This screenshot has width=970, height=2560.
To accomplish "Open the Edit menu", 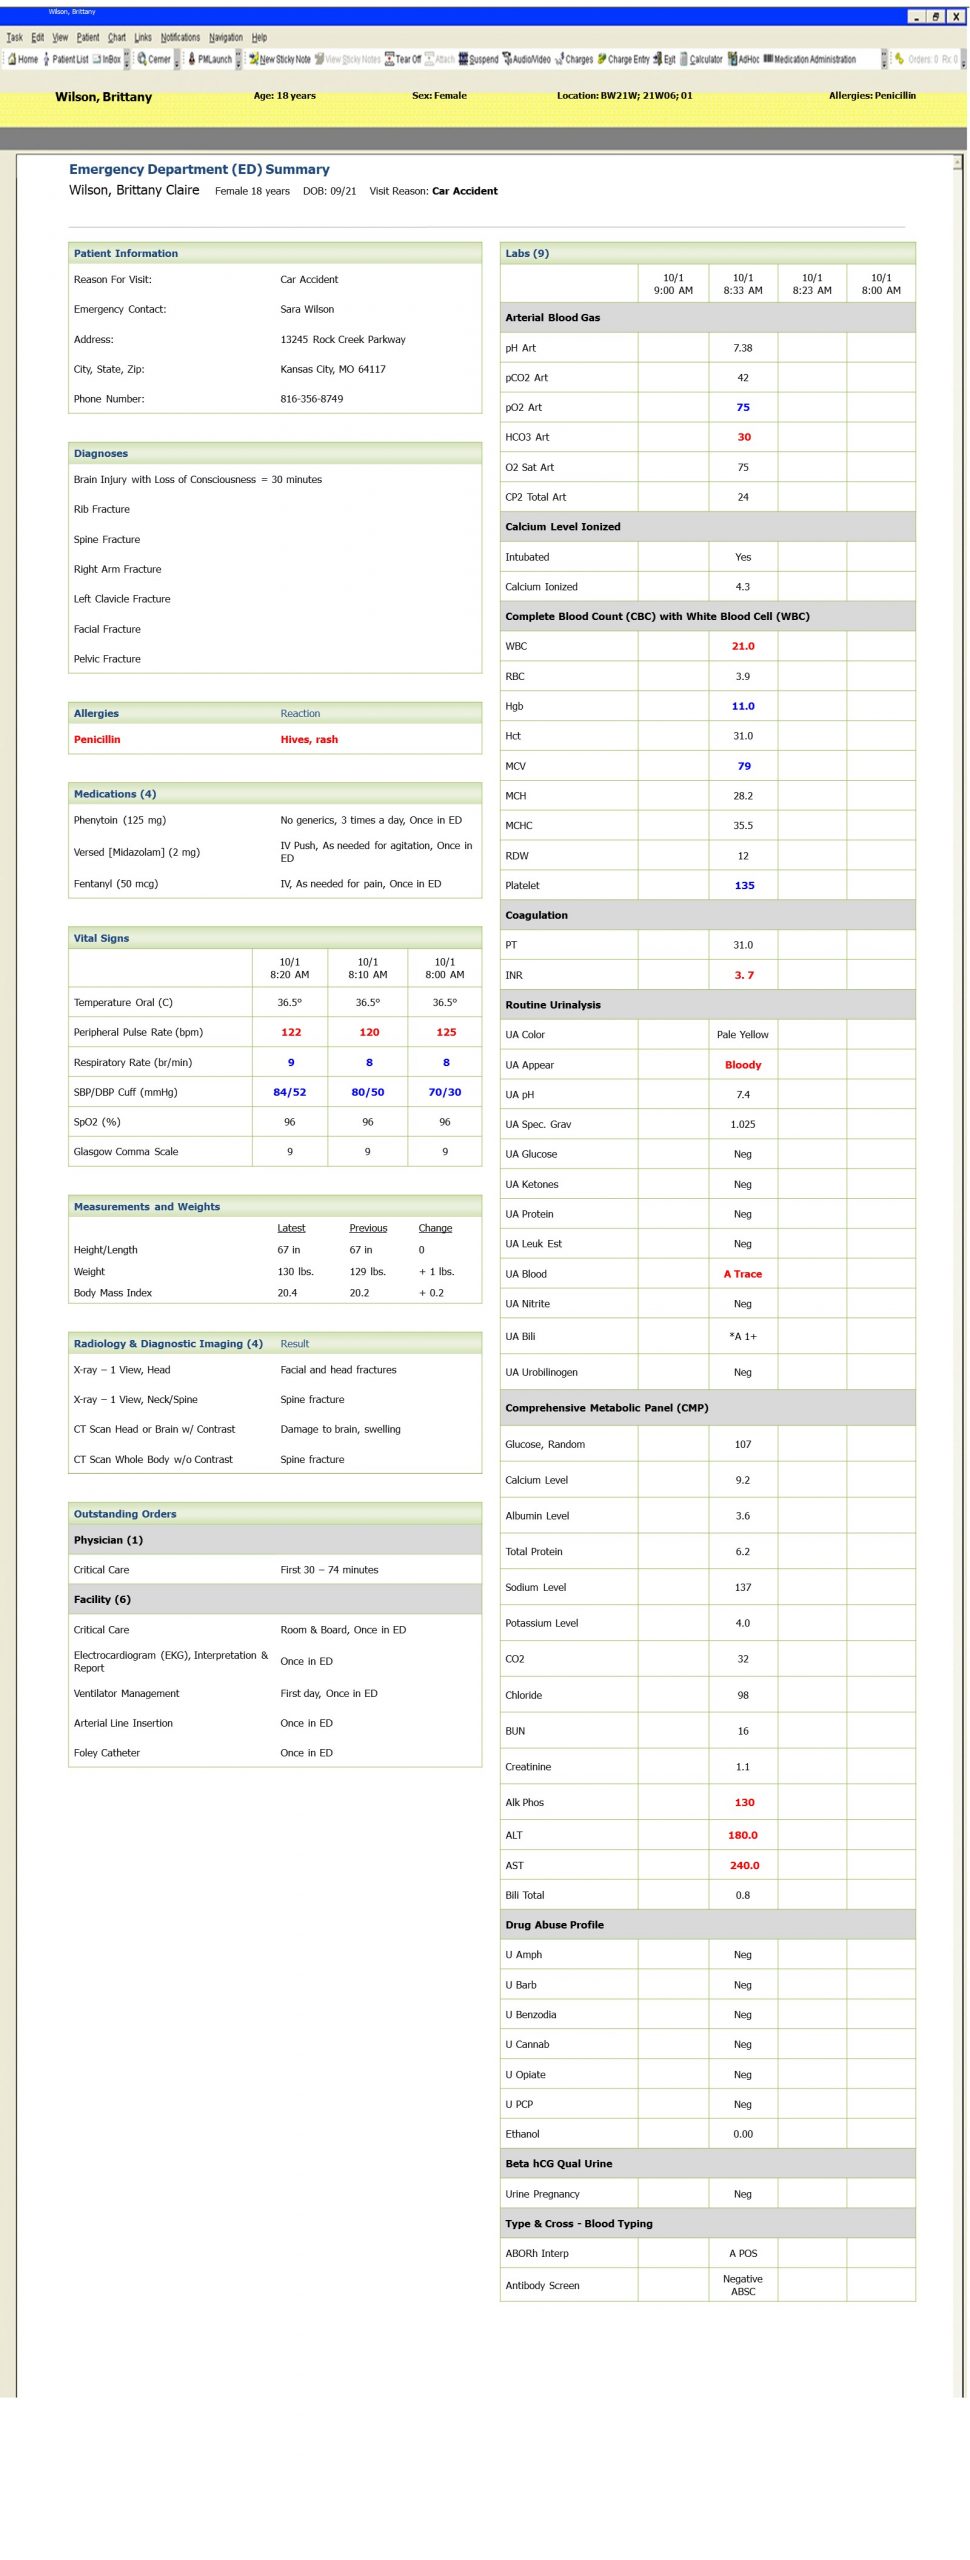I will [x=37, y=37].
